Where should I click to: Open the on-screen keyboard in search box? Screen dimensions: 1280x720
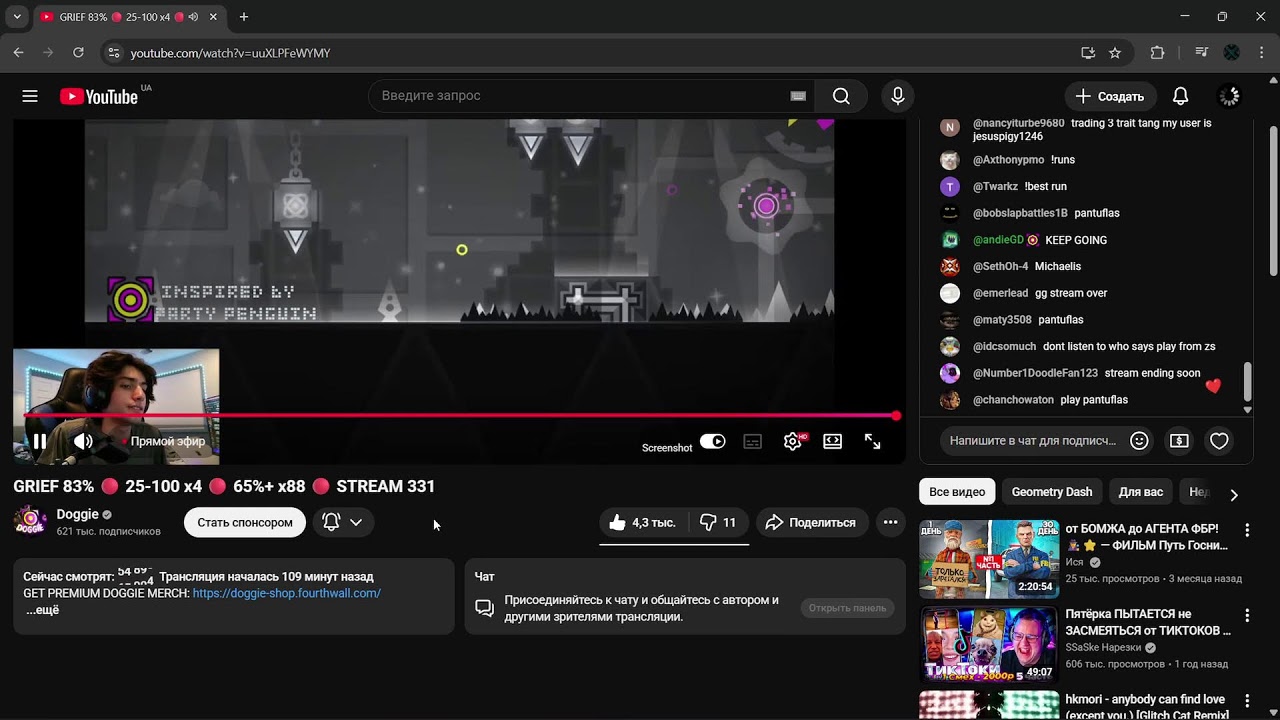click(x=798, y=96)
